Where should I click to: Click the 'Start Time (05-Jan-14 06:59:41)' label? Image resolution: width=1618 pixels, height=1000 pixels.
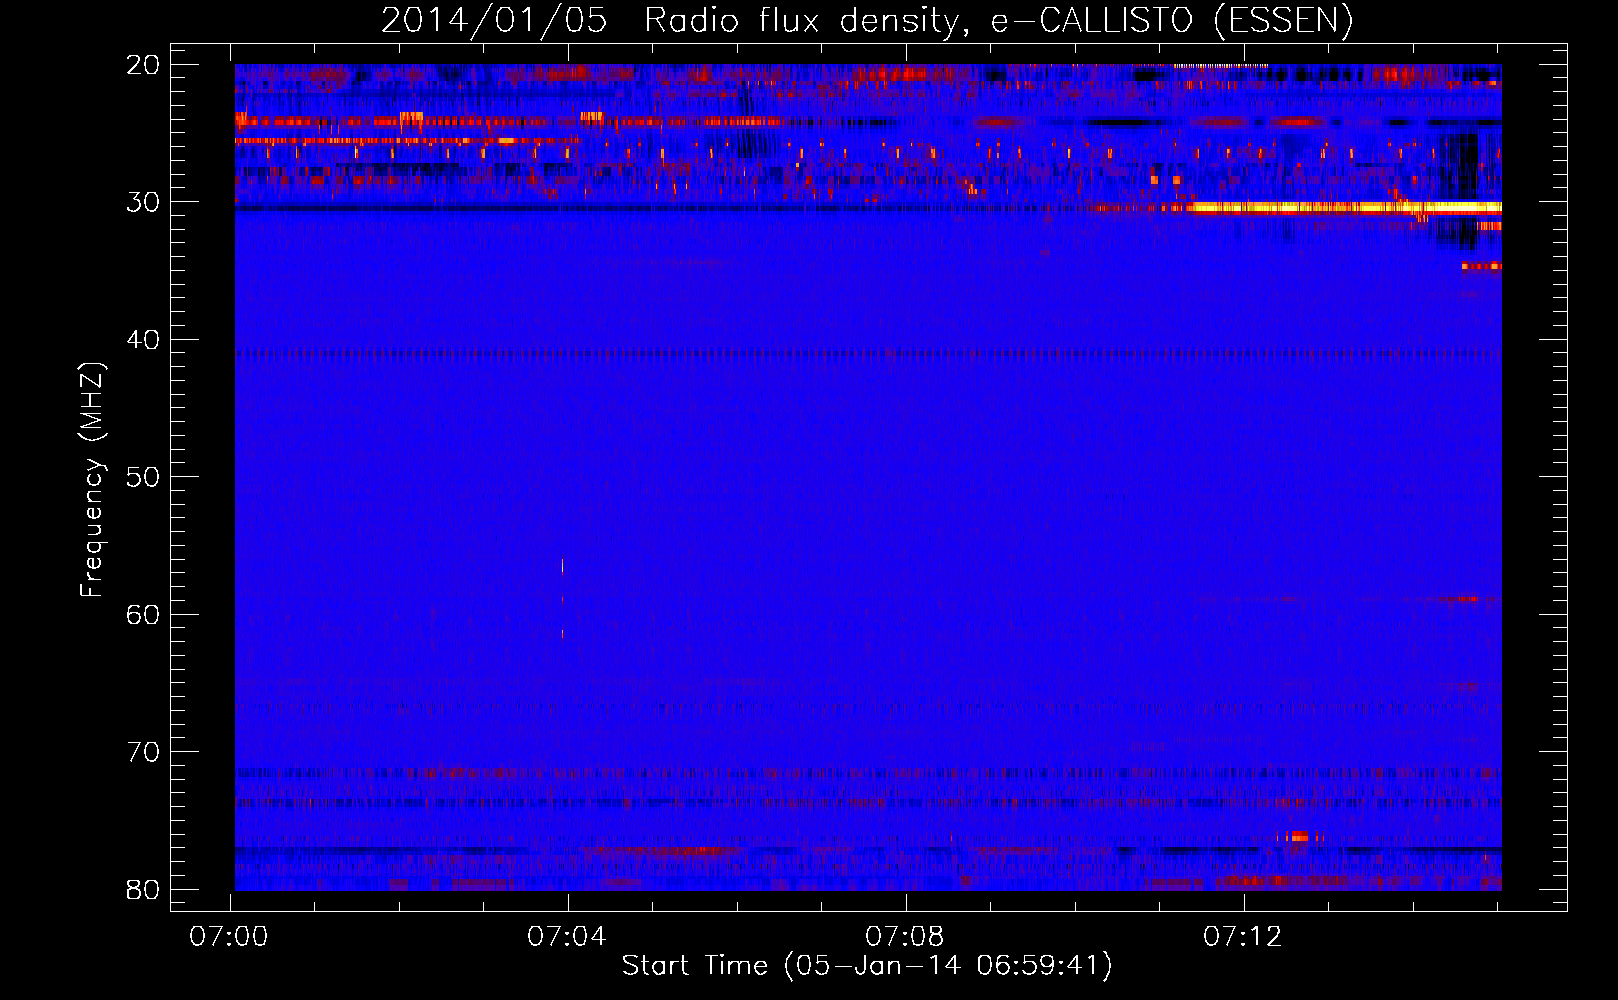point(867,966)
